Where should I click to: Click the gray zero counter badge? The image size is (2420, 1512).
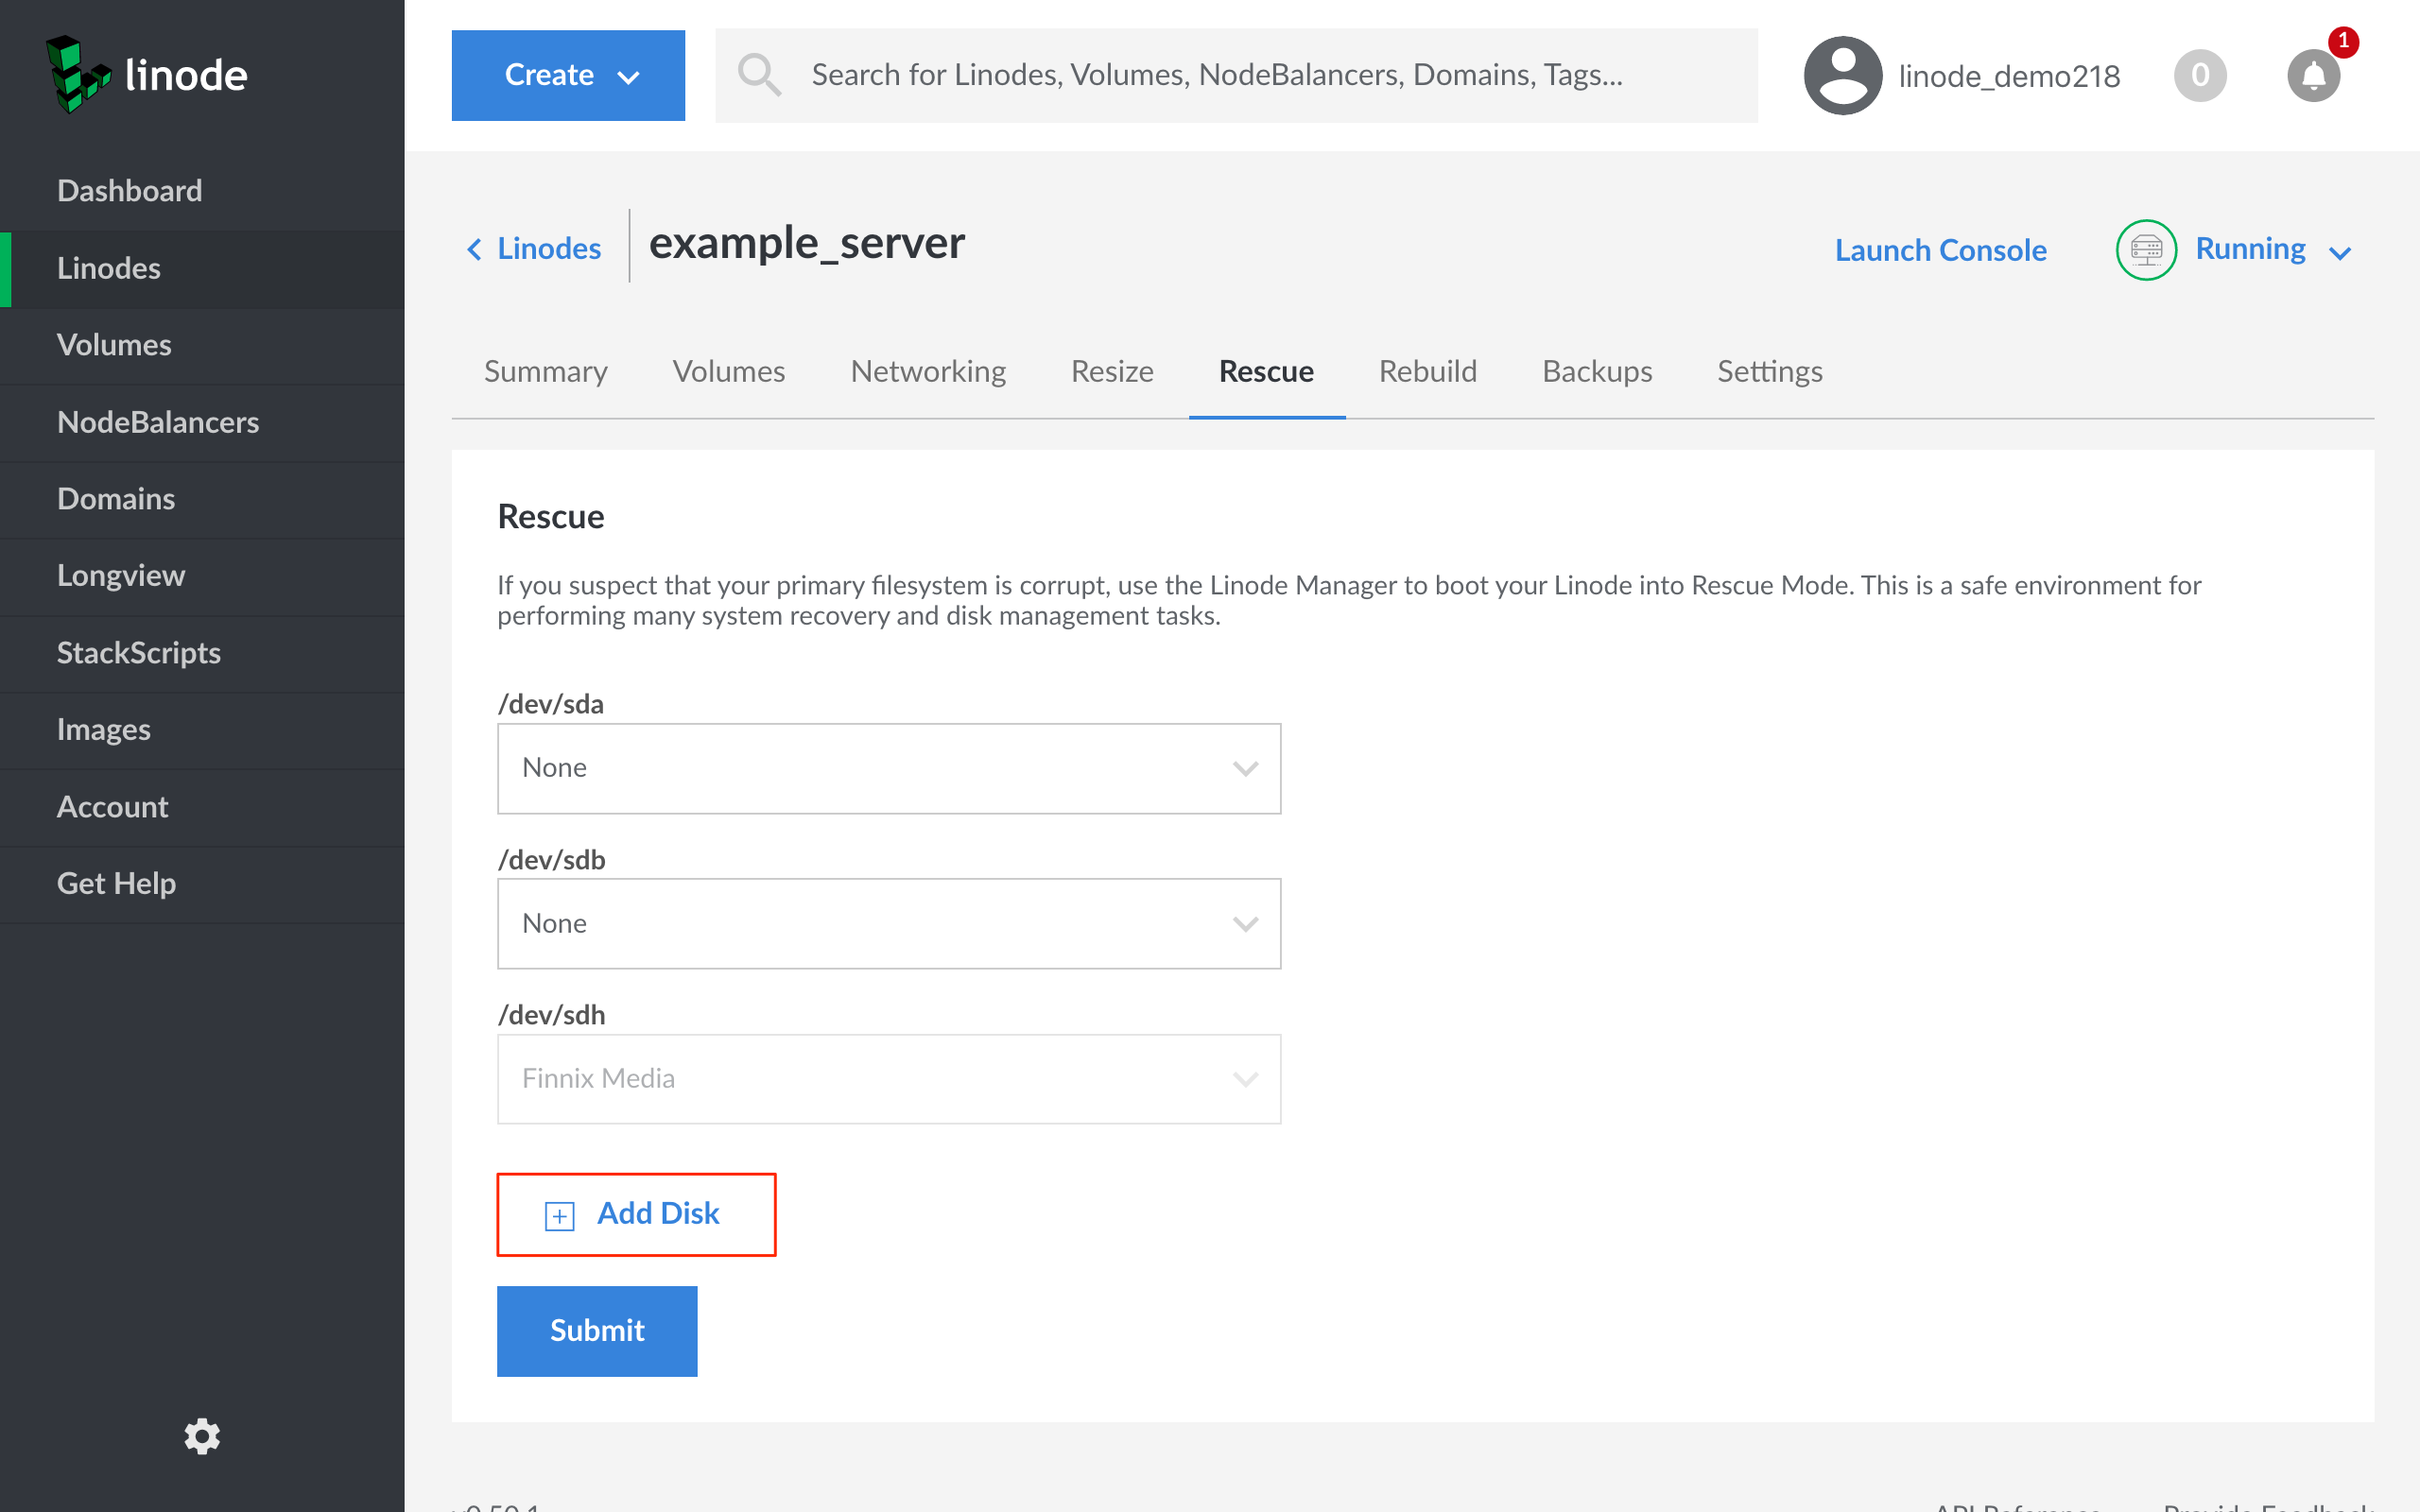tap(2199, 76)
